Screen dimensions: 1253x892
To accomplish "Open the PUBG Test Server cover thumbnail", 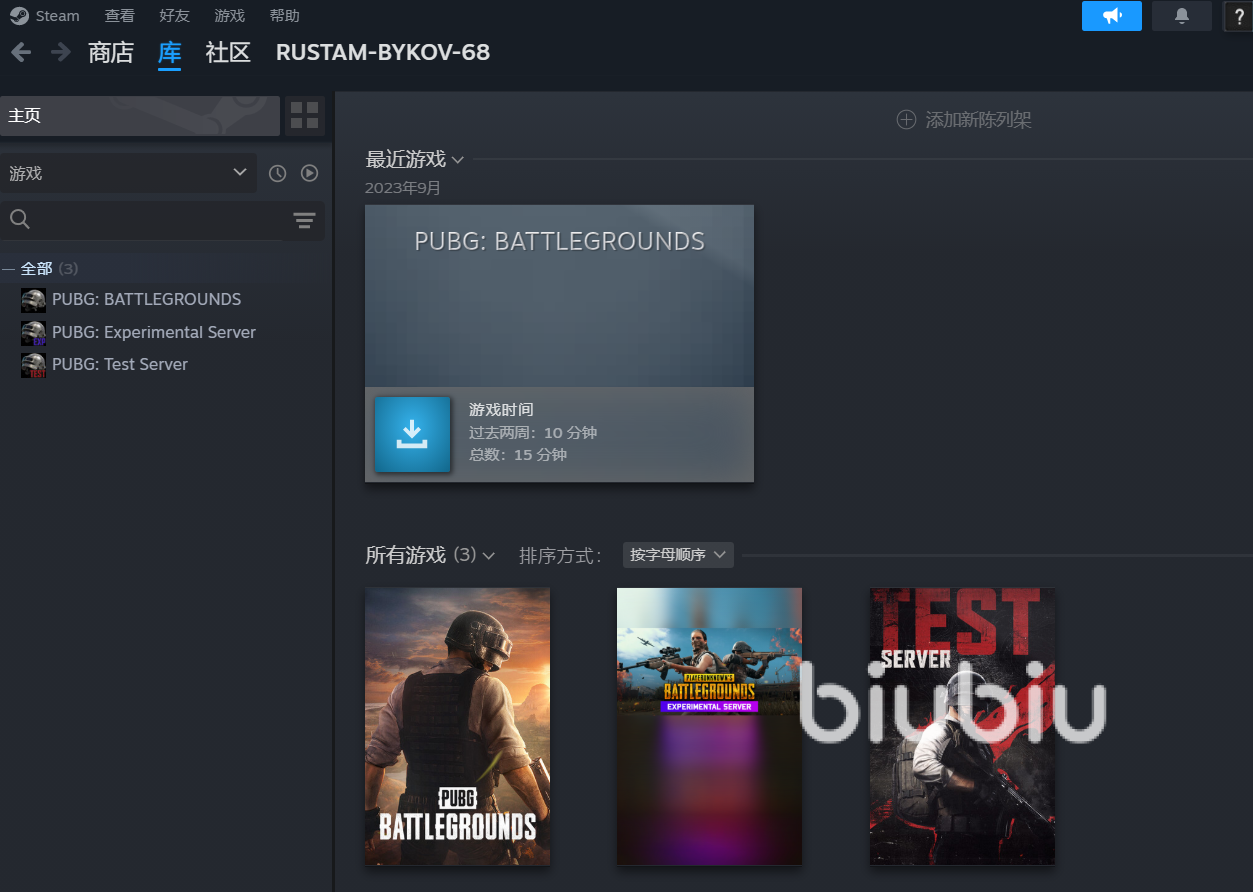I will [961, 726].
